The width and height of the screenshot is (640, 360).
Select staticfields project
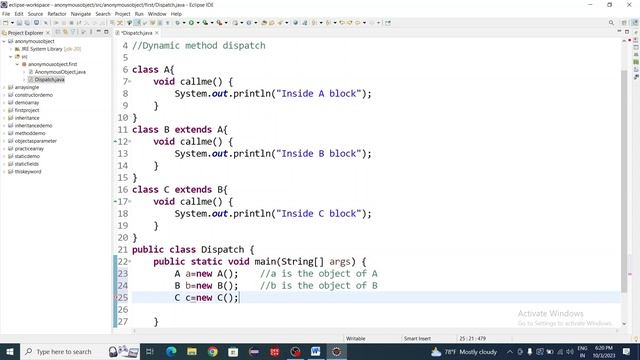(27, 164)
